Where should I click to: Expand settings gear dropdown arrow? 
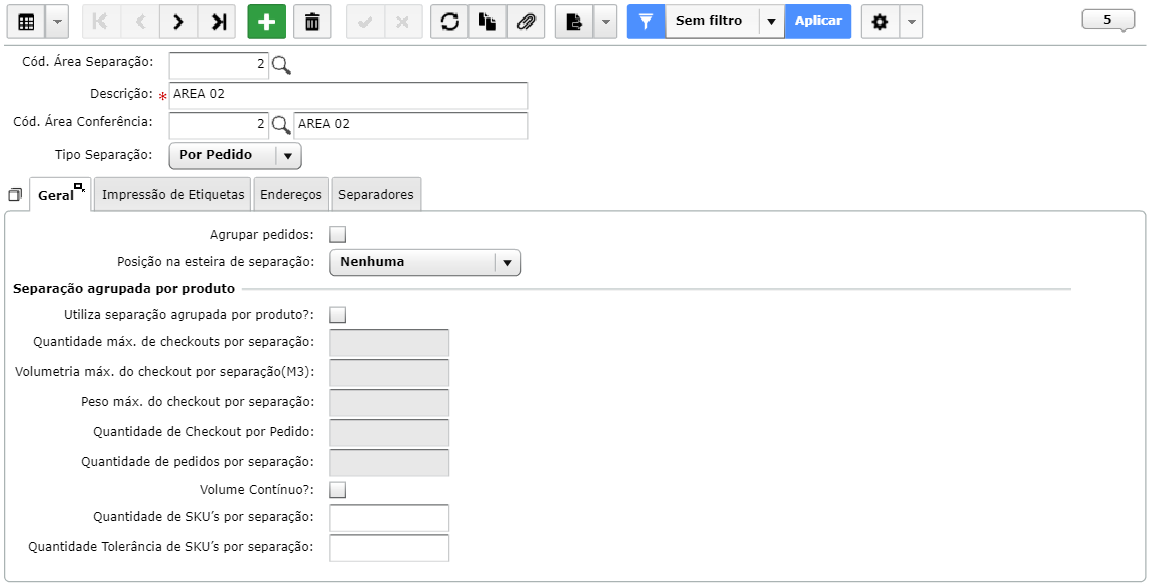click(911, 22)
